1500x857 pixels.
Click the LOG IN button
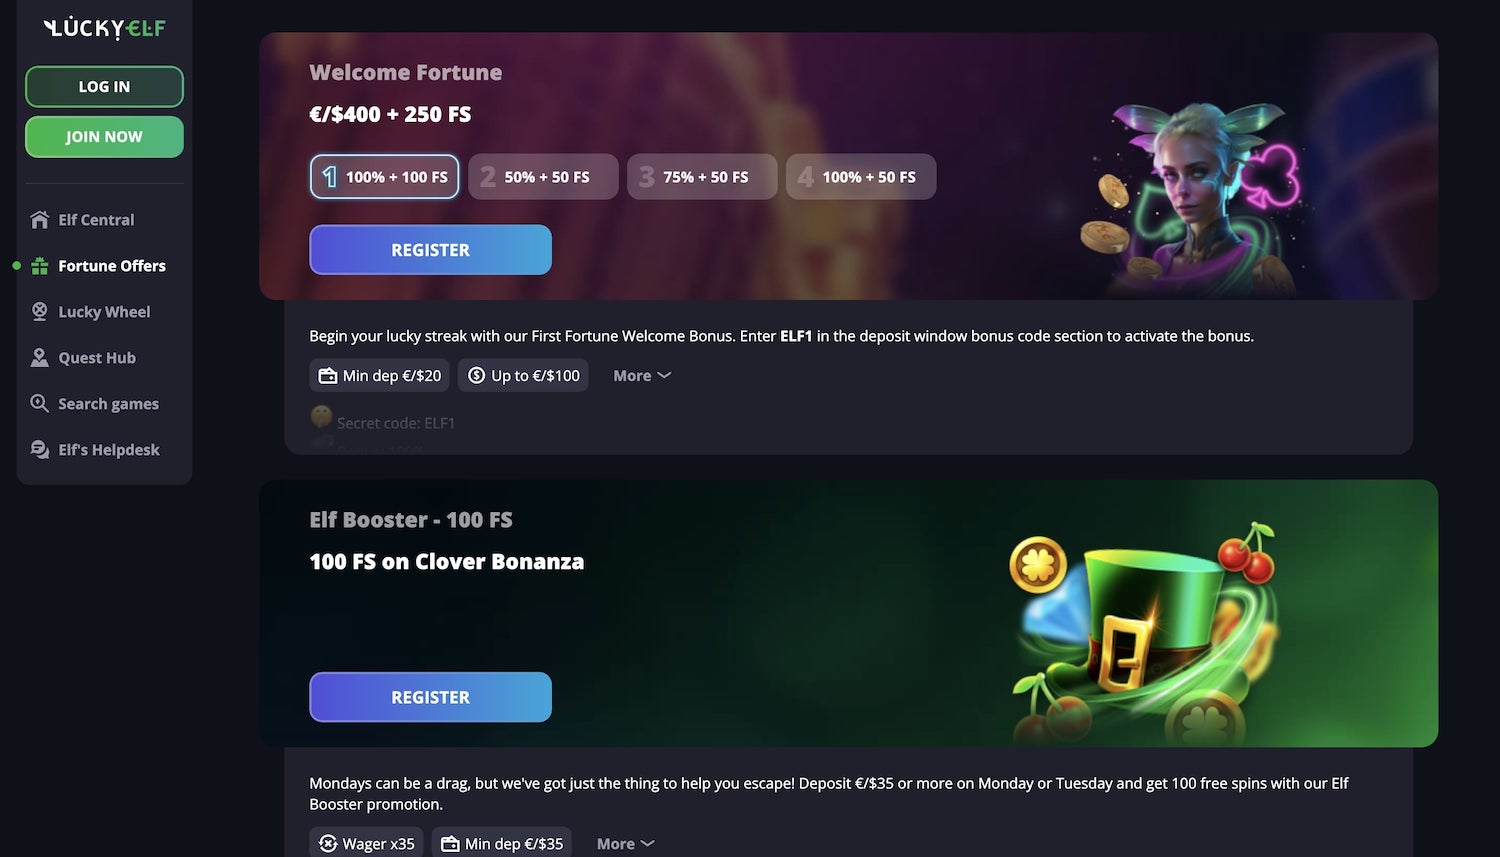pos(104,86)
